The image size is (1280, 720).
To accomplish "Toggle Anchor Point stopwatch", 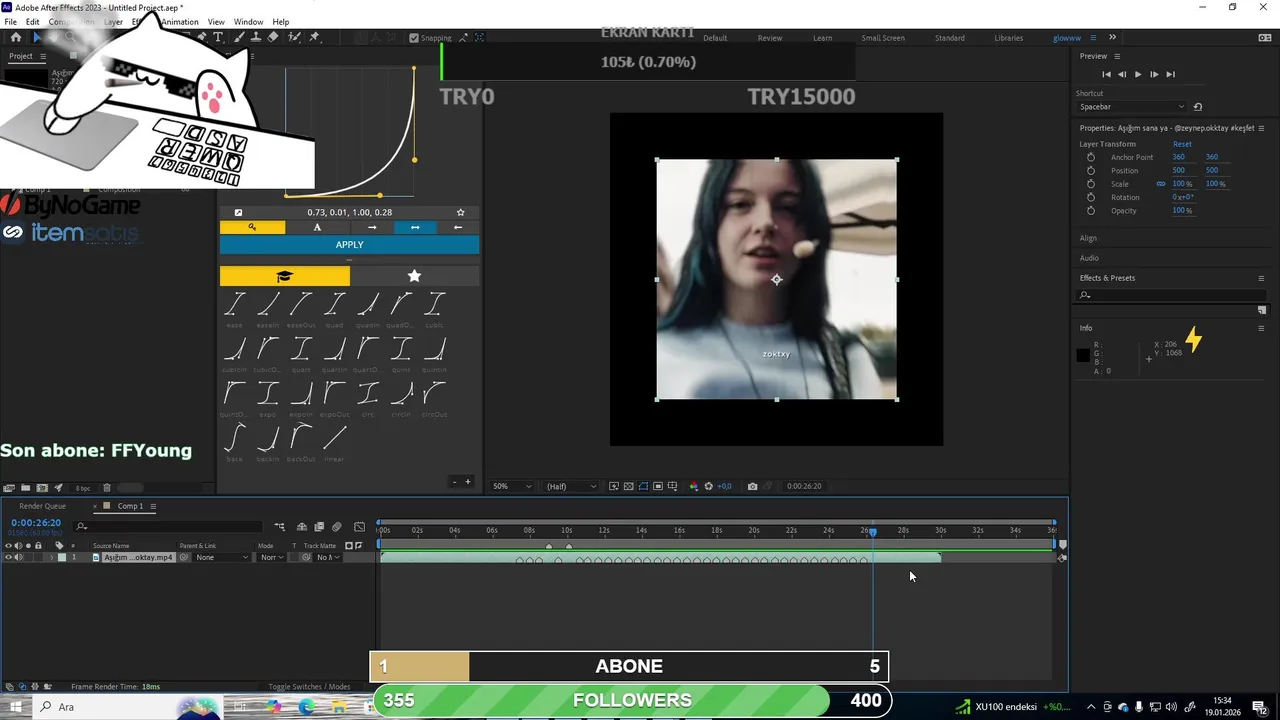I will point(1090,157).
